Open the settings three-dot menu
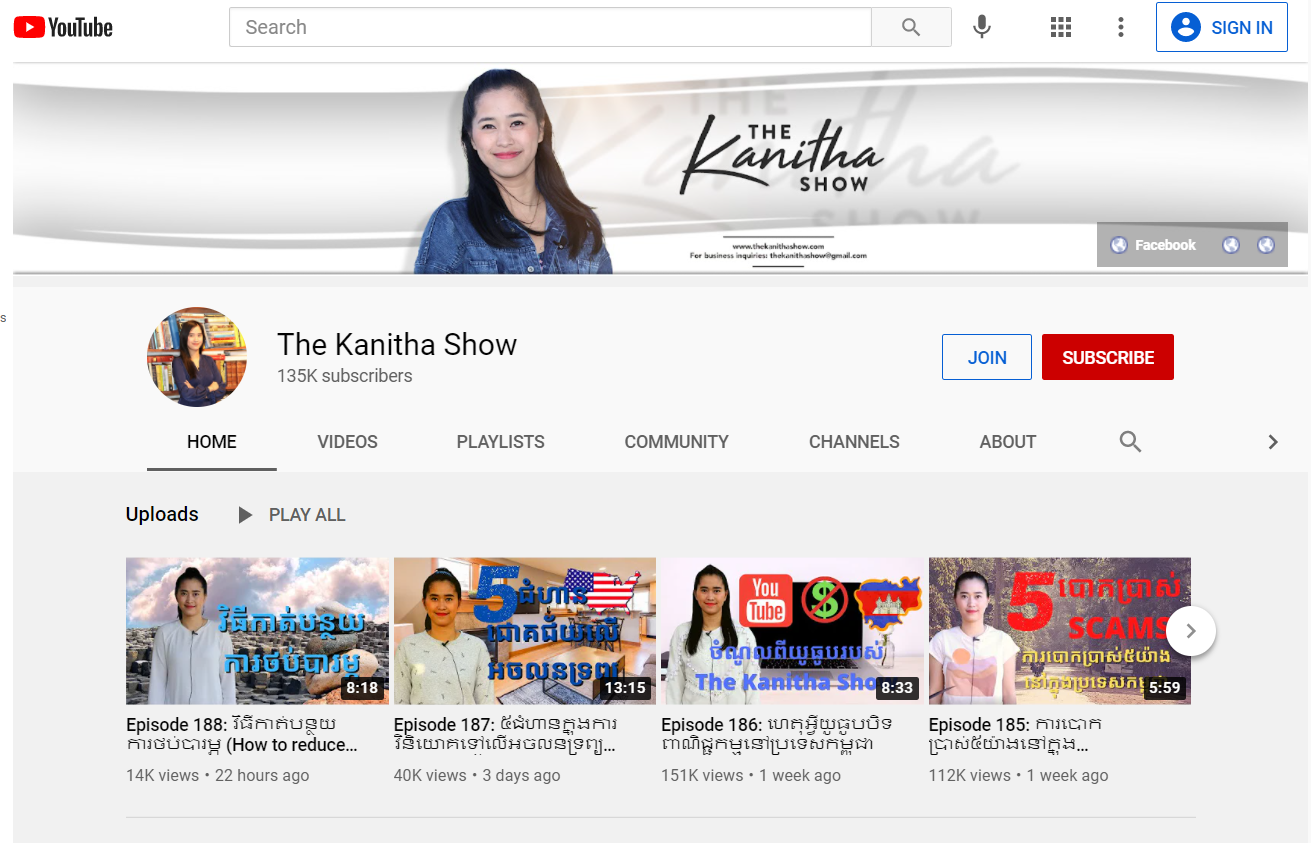This screenshot has height=843, width=1311. [1121, 27]
